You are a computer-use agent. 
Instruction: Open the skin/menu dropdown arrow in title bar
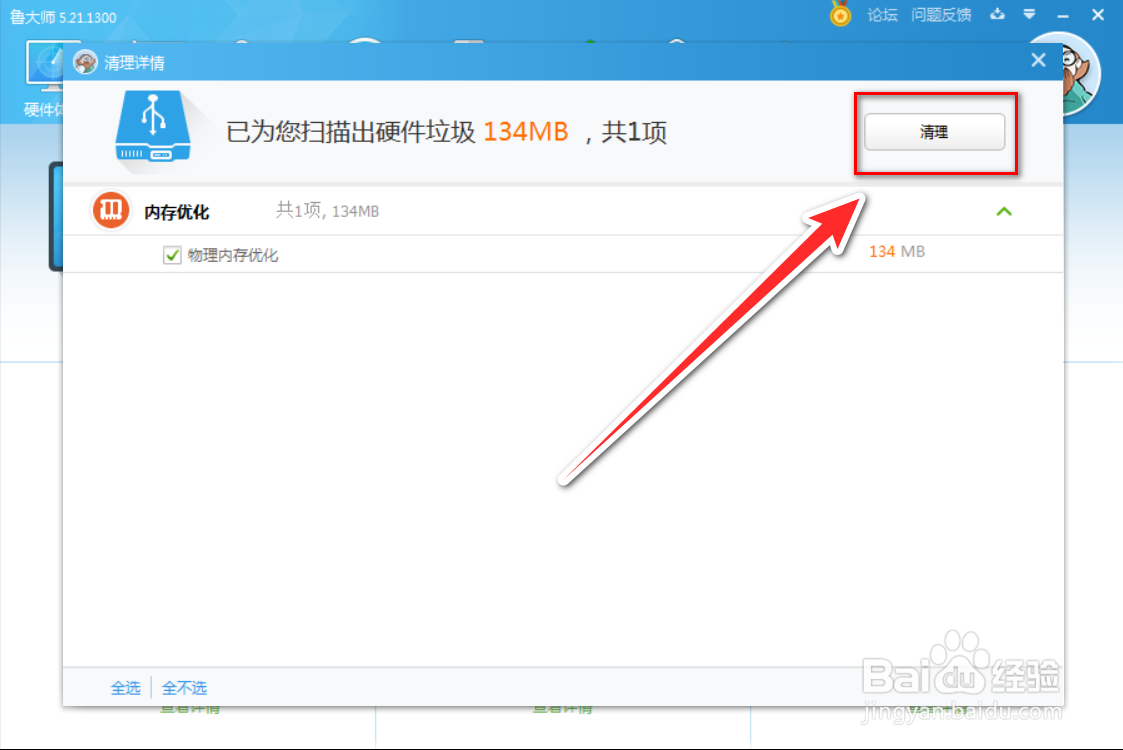pos(1030,15)
